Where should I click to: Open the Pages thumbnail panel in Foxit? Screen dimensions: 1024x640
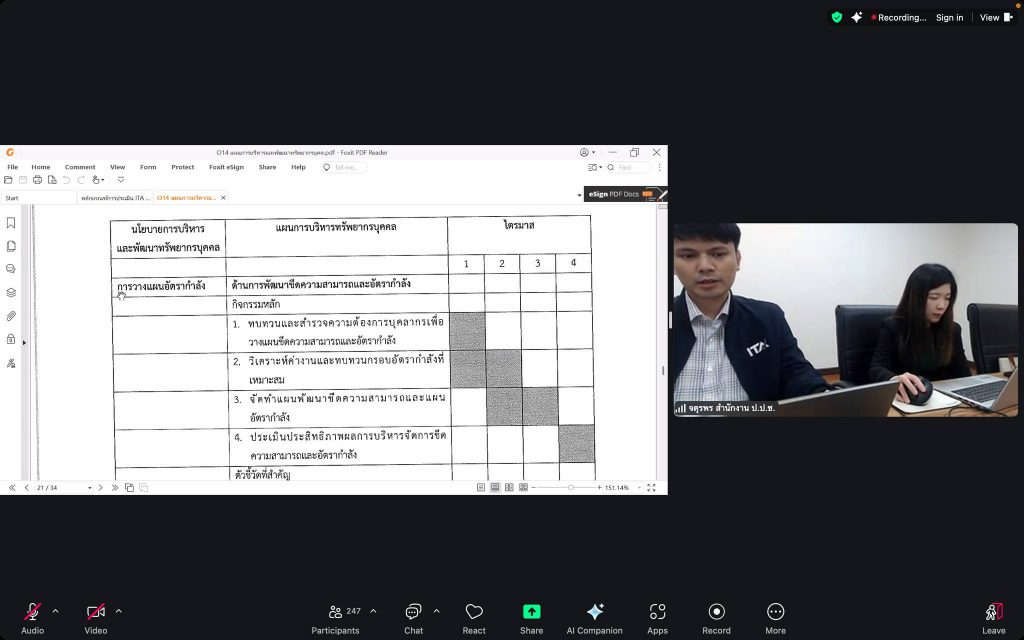click(x=11, y=246)
